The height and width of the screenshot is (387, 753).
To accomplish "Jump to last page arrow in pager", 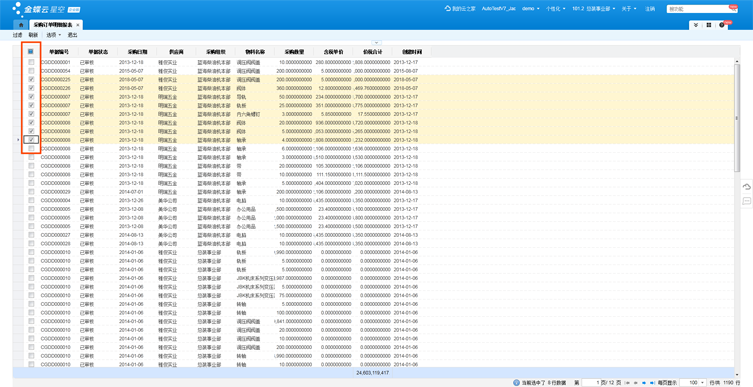I will click(x=652, y=383).
